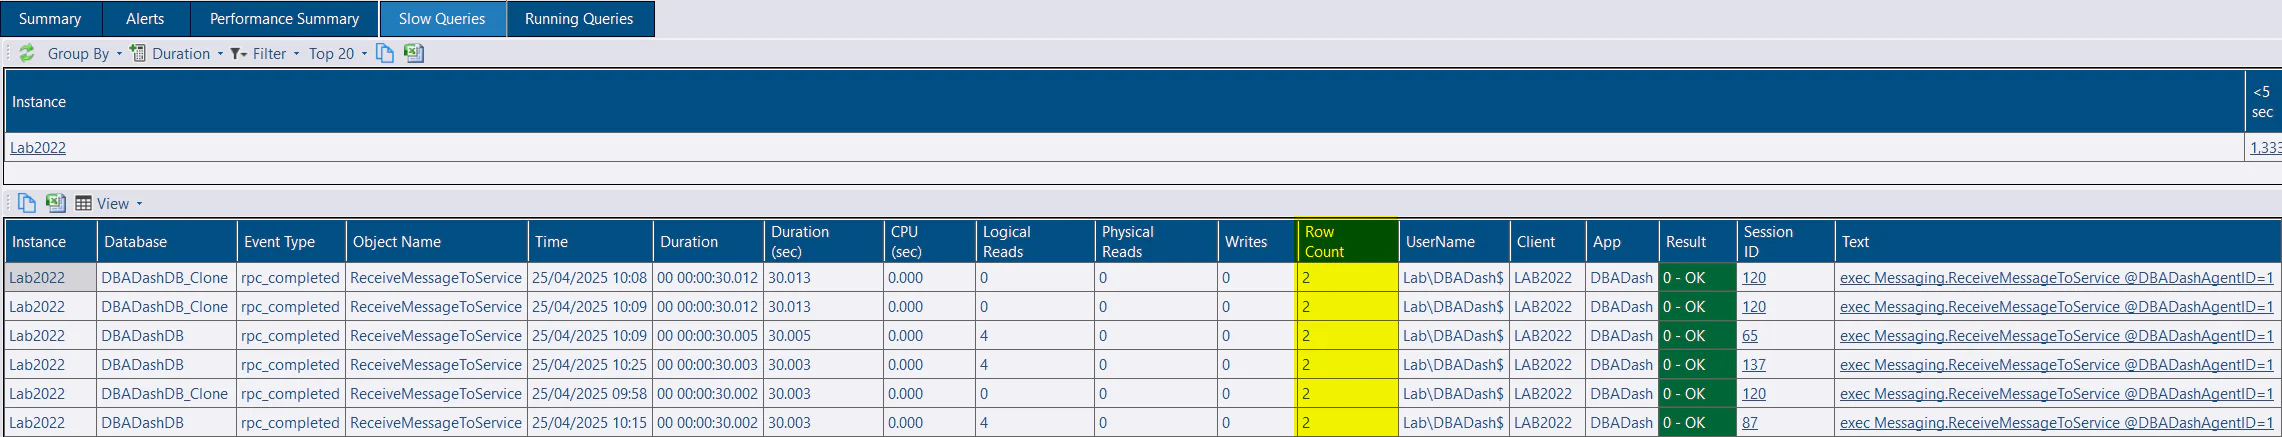Click the Physical Reads column header

click(x=1156, y=241)
